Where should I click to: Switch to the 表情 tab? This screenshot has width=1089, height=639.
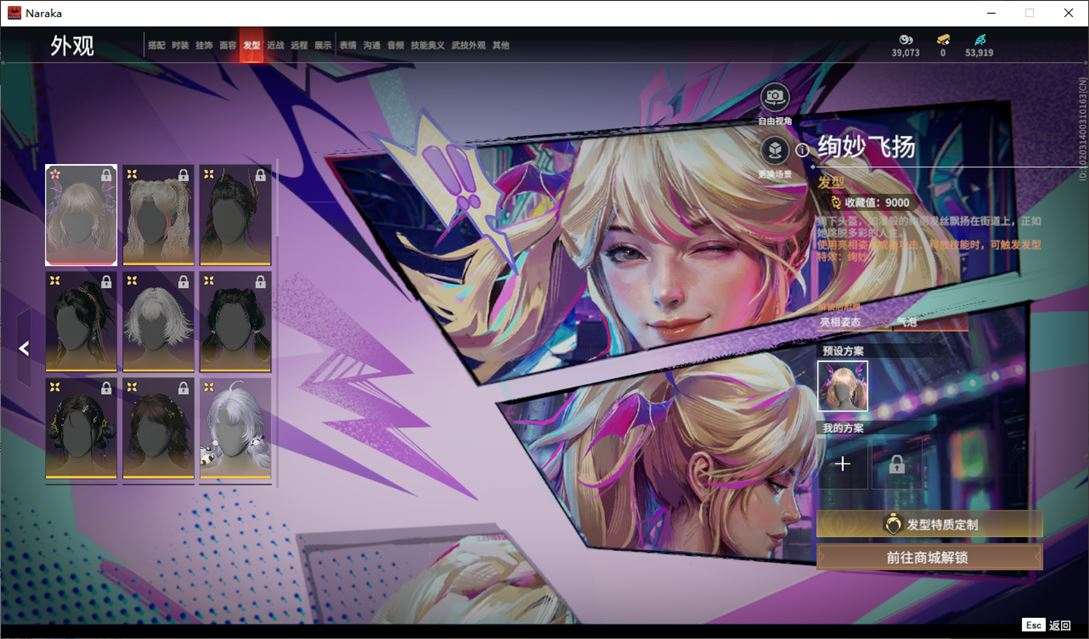[348, 45]
